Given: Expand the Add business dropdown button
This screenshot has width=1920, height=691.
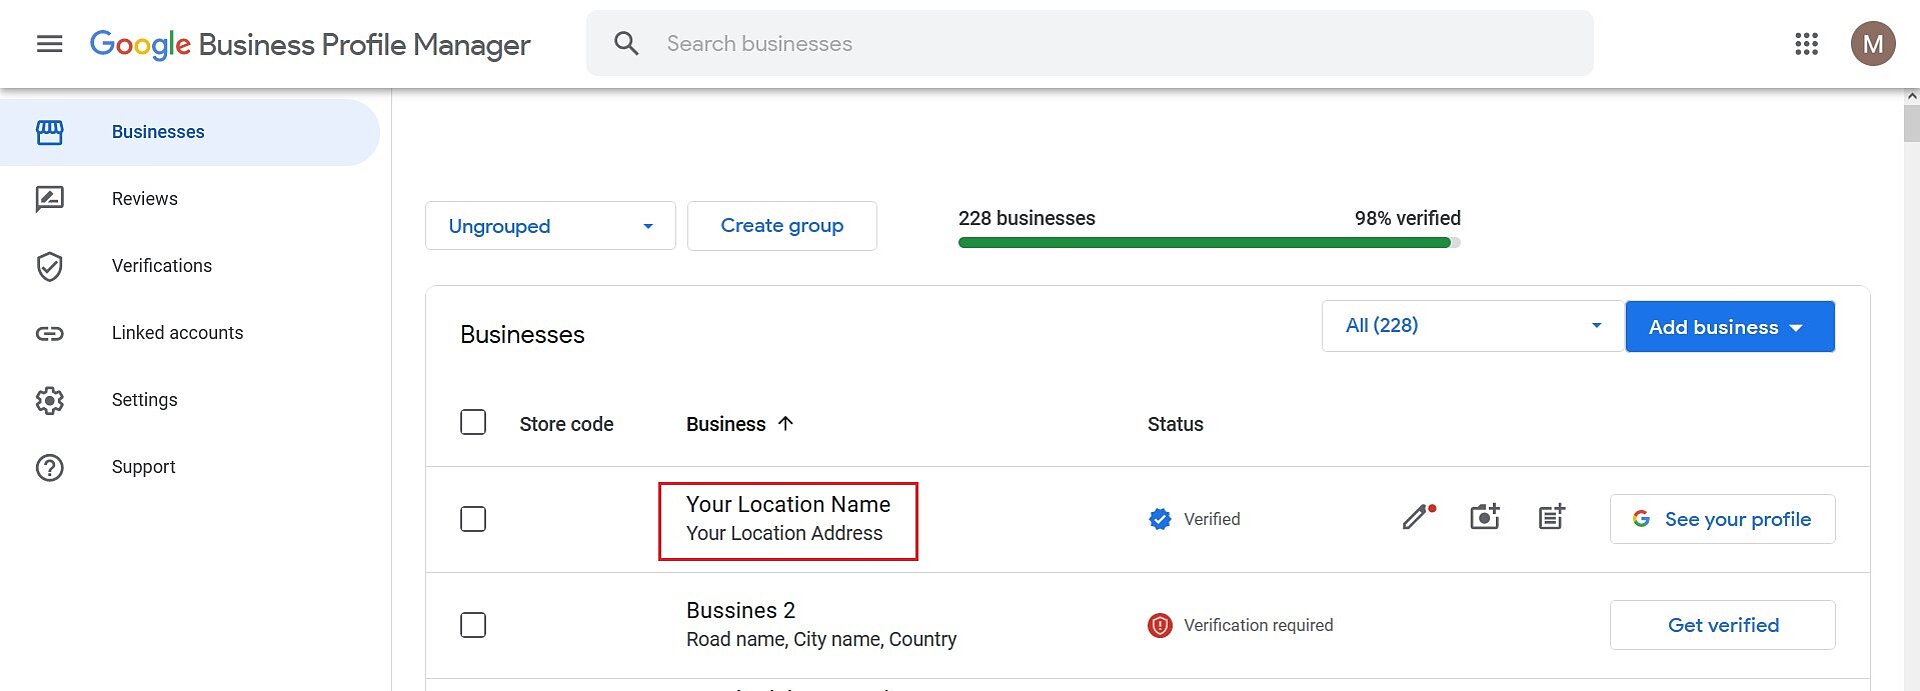Looking at the screenshot, I should (x=1730, y=327).
